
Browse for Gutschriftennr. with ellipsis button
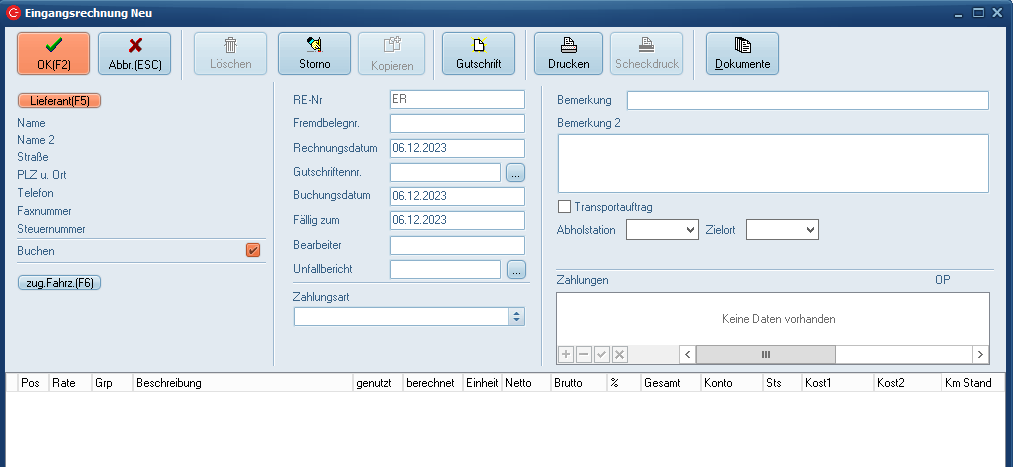pos(515,172)
